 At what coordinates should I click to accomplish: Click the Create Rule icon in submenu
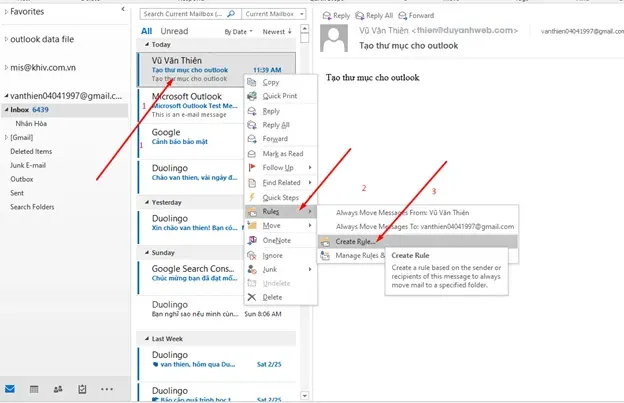point(325,241)
